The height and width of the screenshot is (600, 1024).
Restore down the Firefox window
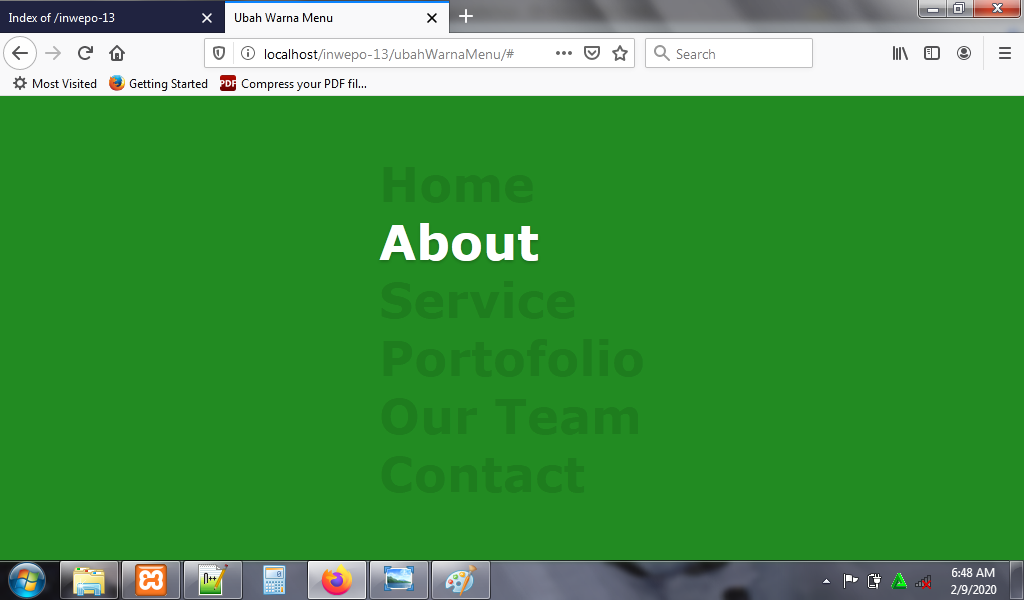coord(959,8)
